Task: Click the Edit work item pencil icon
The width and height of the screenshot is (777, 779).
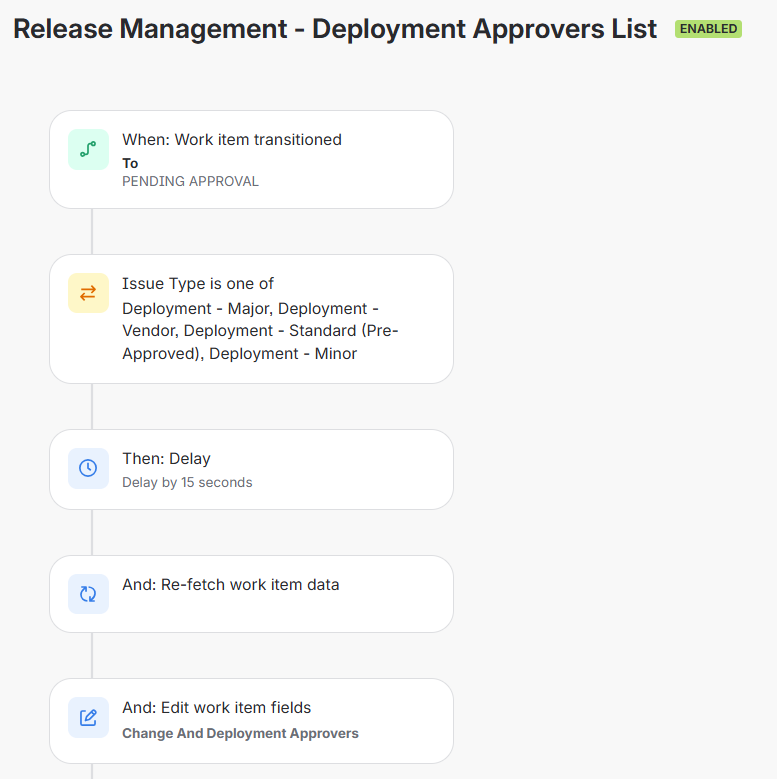Action: [88, 717]
